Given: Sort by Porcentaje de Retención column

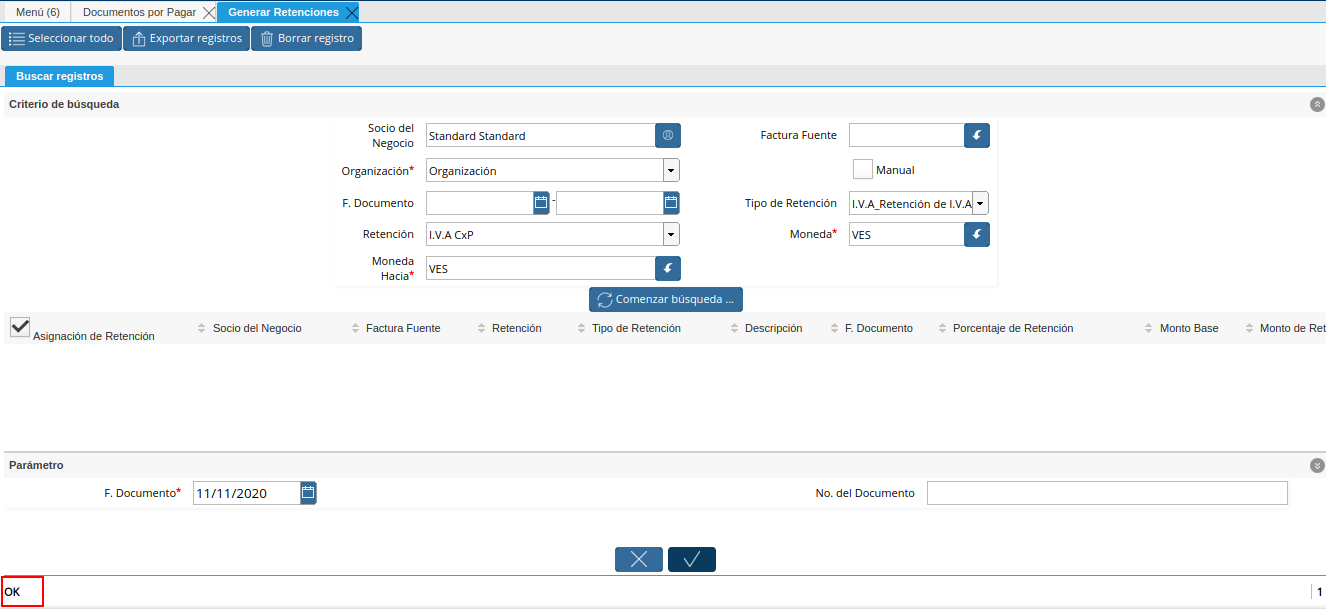Looking at the screenshot, I should (1013, 328).
